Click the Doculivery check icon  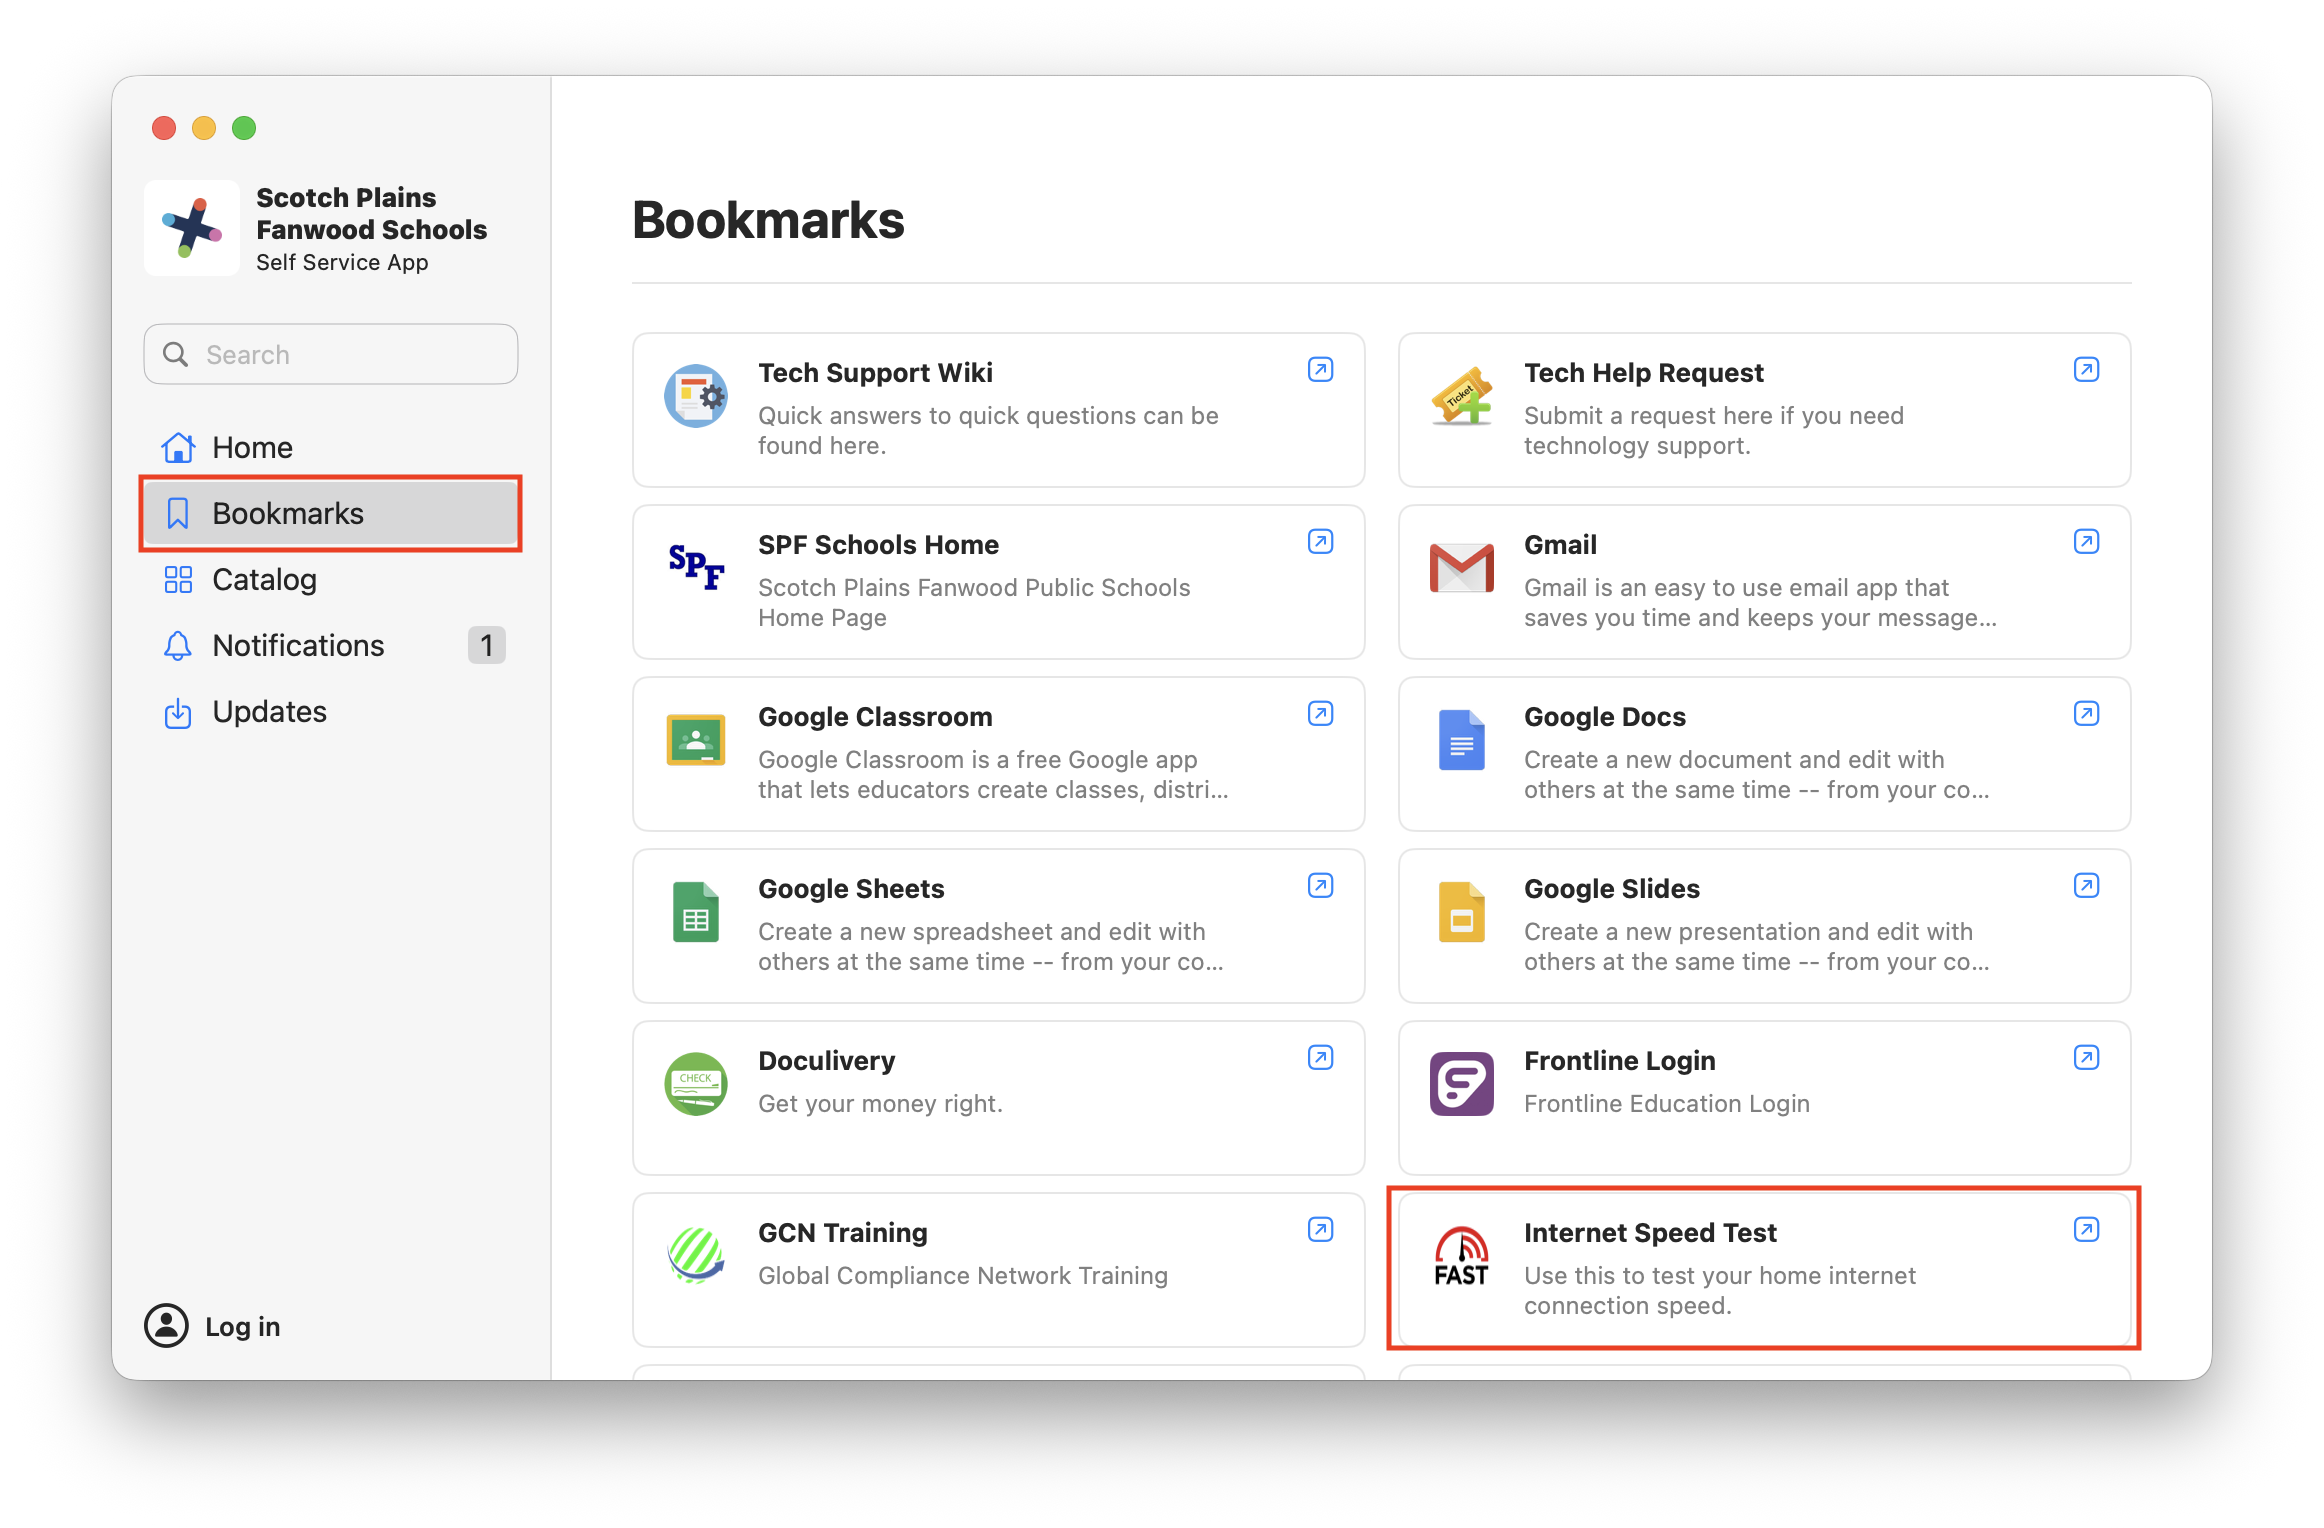(x=696, y=1084)
